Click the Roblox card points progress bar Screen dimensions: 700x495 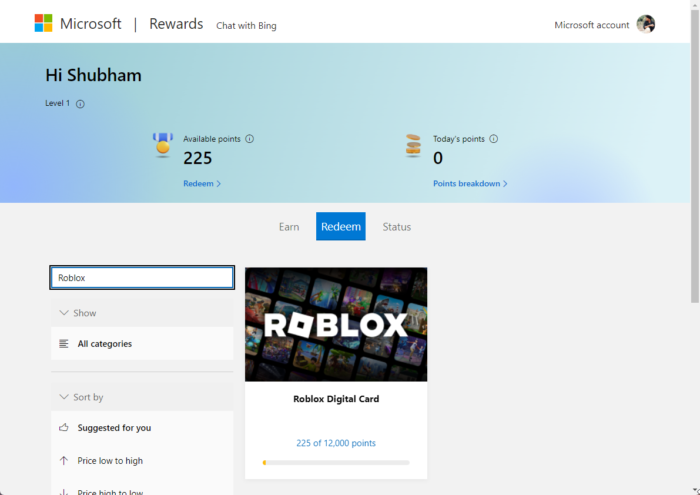(x=336, y=463)
